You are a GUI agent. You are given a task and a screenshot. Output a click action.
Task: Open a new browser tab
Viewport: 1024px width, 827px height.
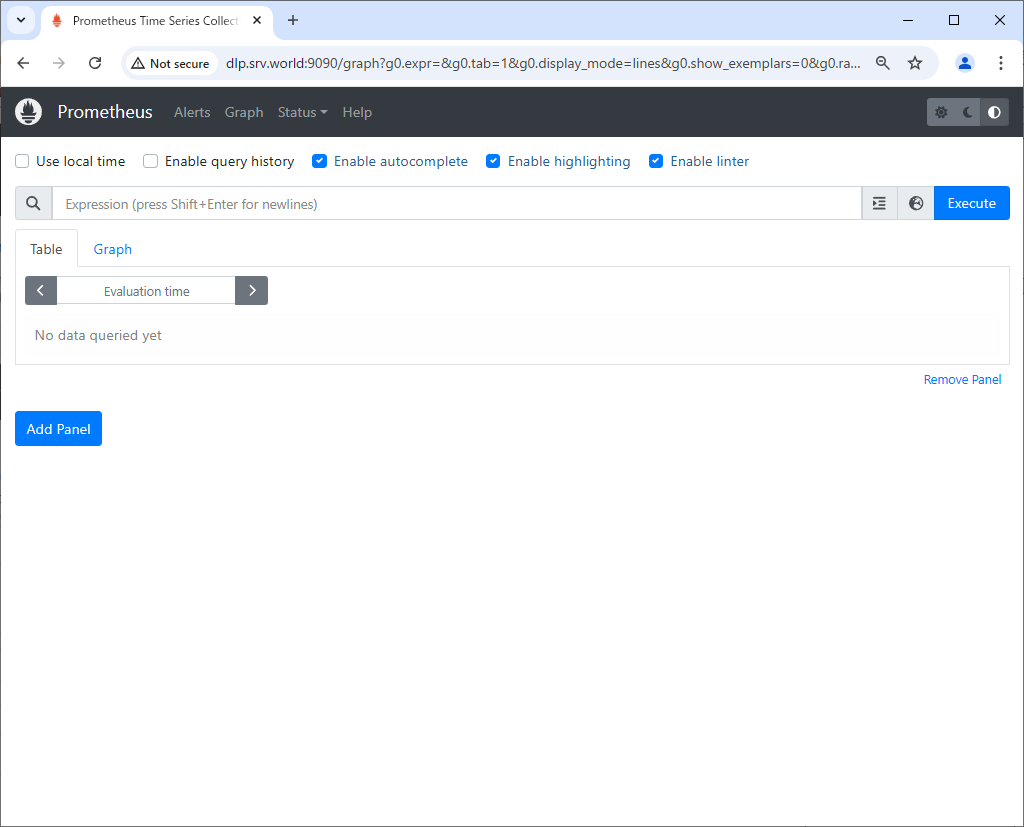pos(293,20)
